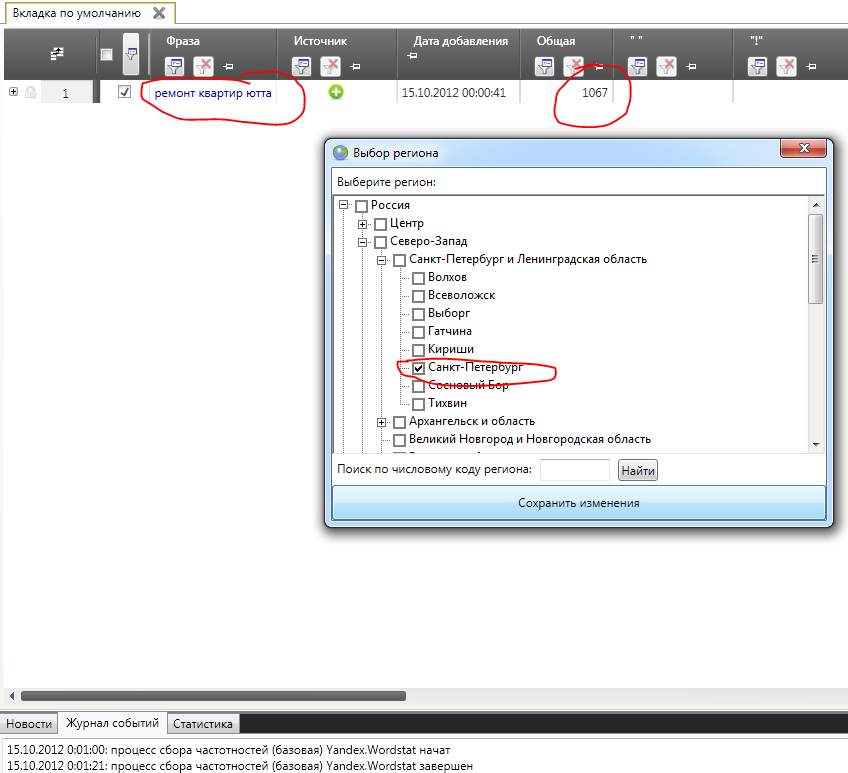Pin the Дата добавления column

click(x=412, y=56)
